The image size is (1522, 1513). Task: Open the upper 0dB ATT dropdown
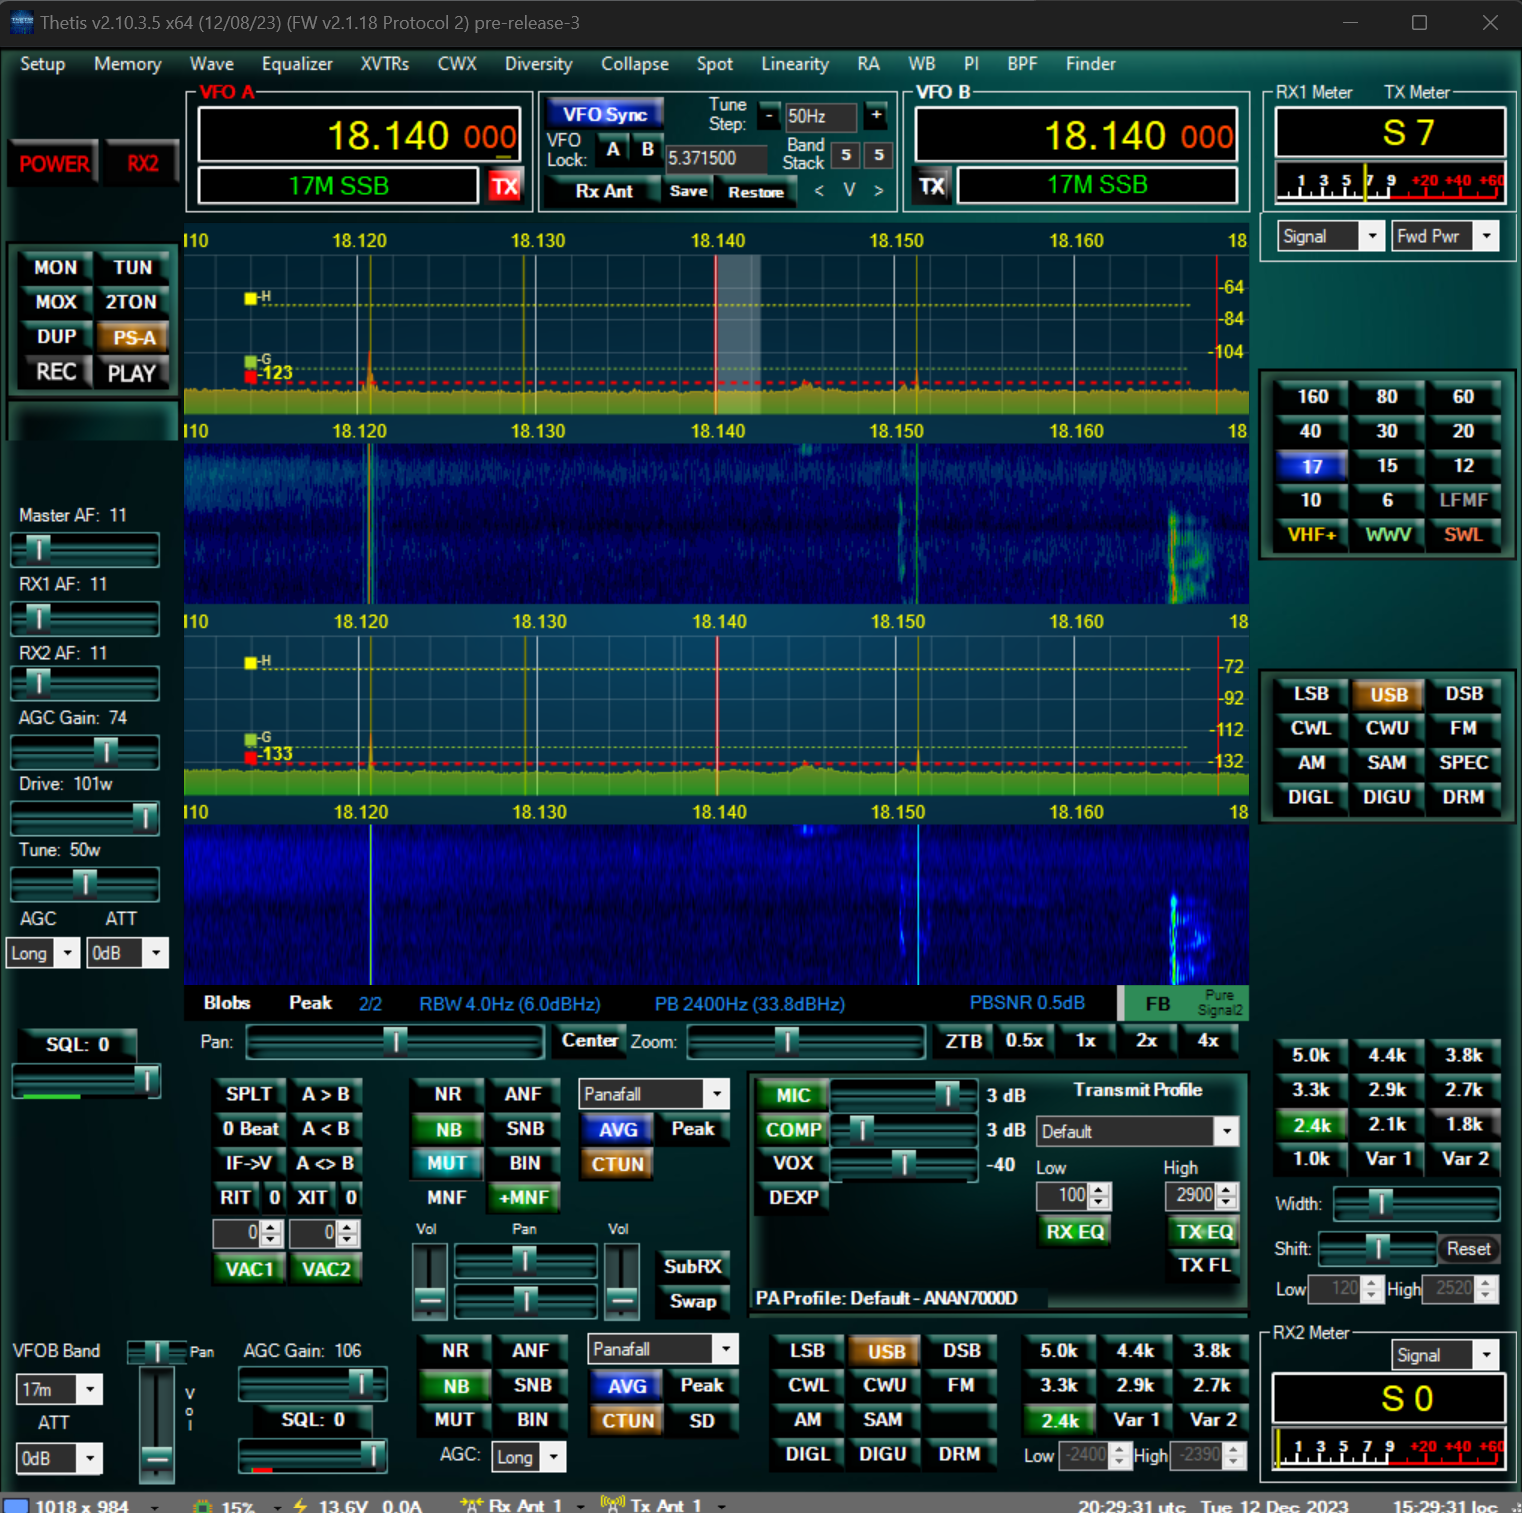(127, 953)
